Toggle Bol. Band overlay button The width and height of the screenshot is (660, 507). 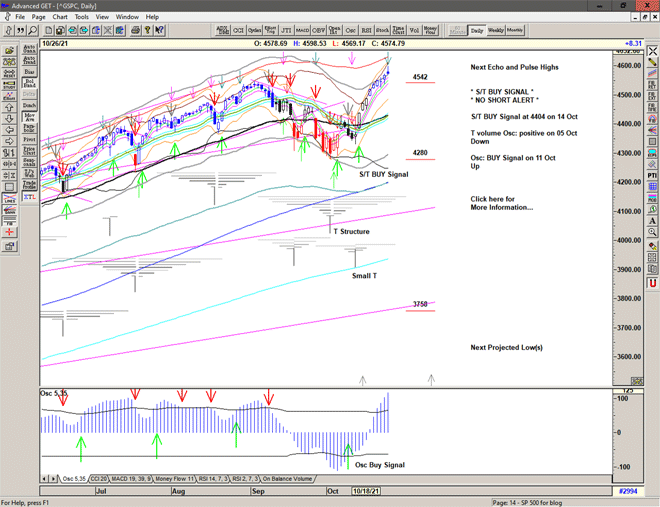(29, 84)
